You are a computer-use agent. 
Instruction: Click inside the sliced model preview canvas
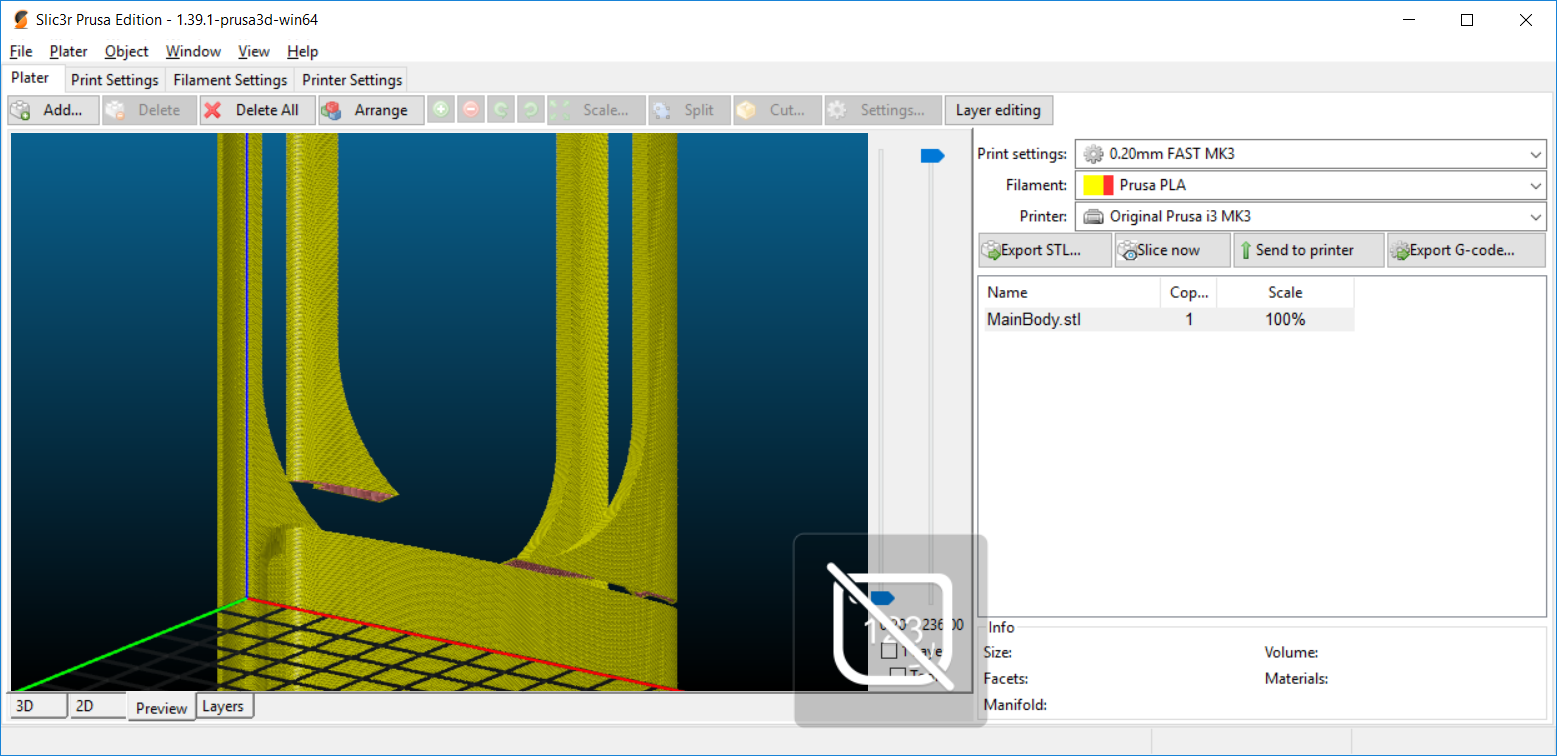tap(439, 411)
